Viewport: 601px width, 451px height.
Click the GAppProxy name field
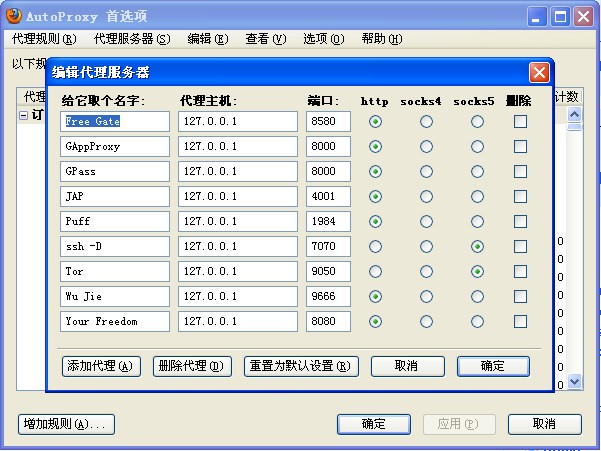tap(115, 146)
